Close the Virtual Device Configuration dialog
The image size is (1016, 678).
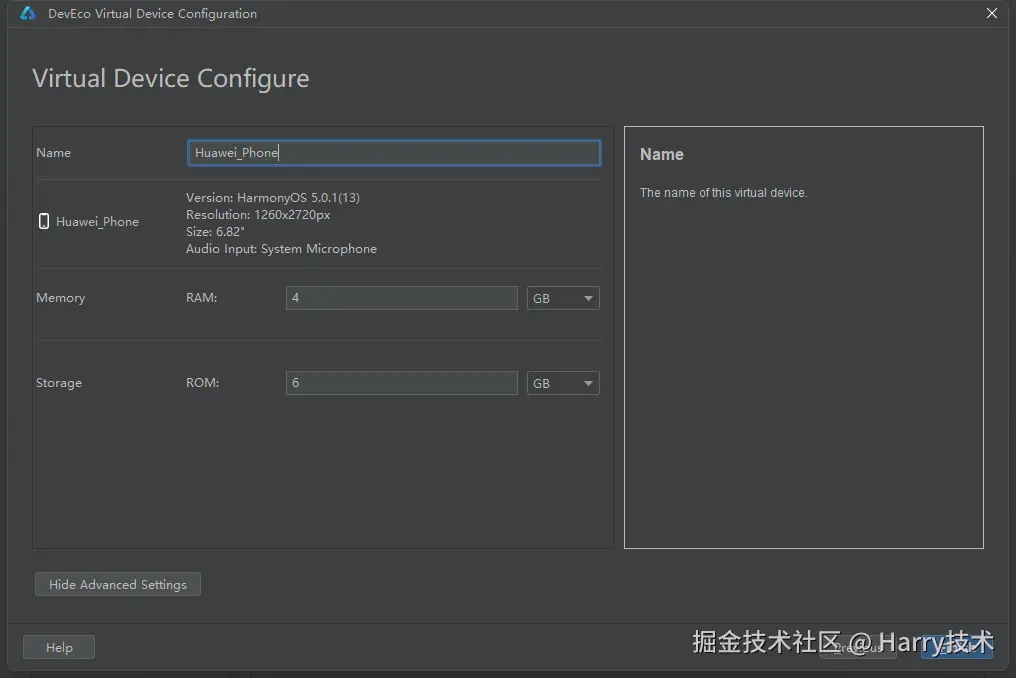click(992, 14)
